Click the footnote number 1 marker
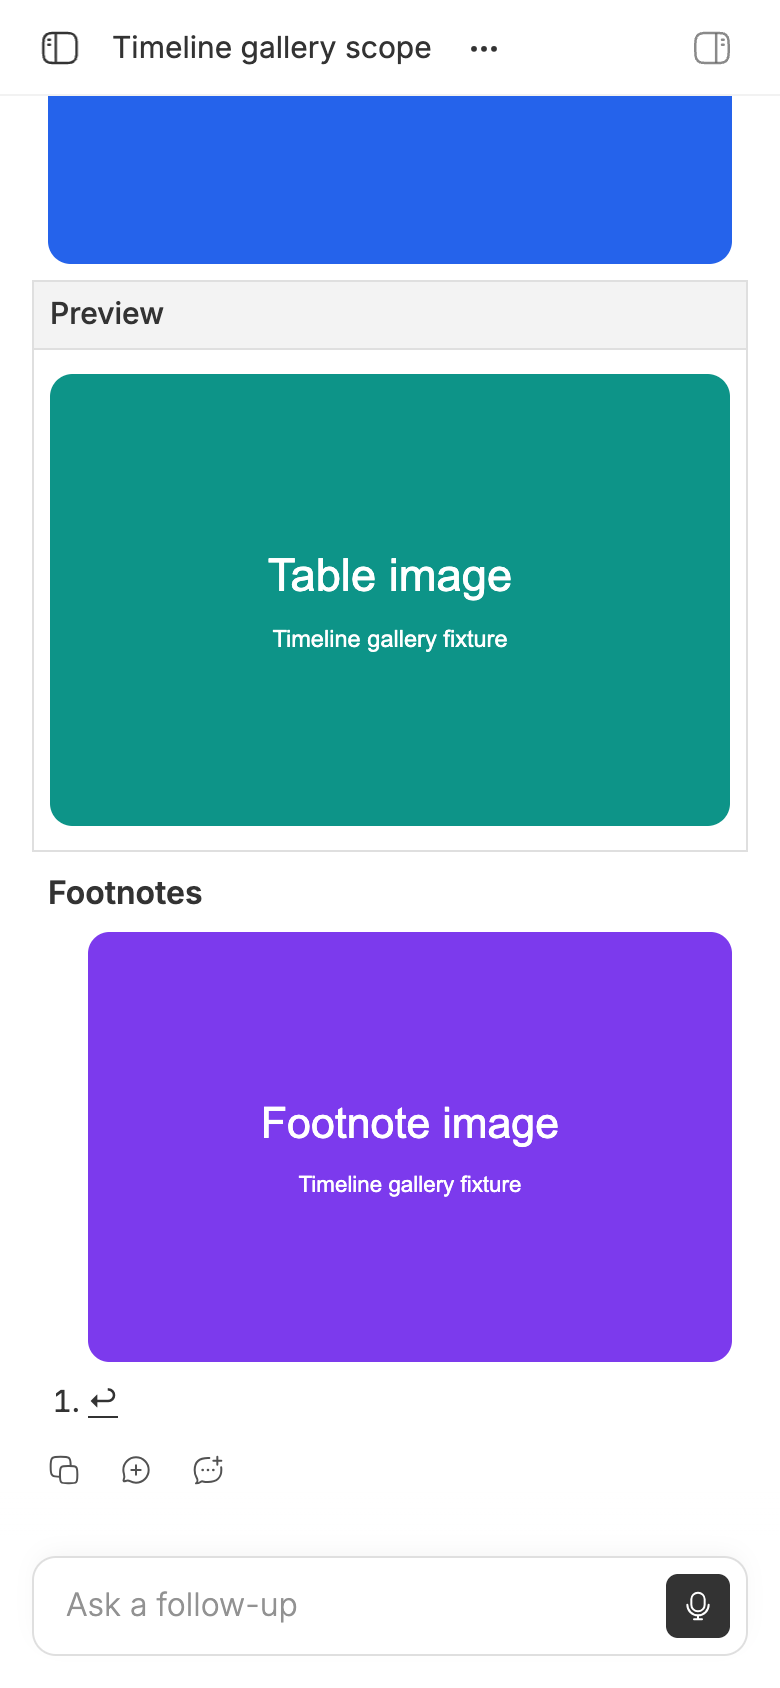This screenshot has height=1688, width=780. coord(66,1402)
